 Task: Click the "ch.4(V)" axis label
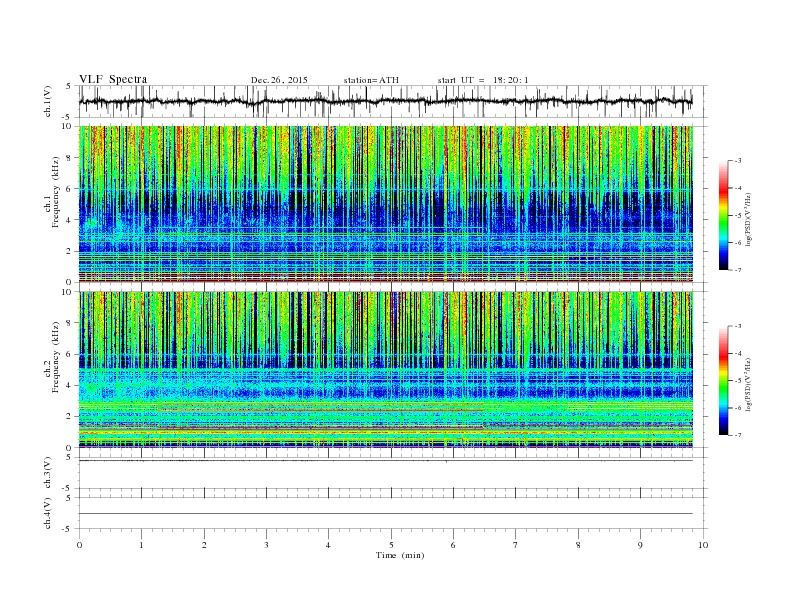pos(48,513)
